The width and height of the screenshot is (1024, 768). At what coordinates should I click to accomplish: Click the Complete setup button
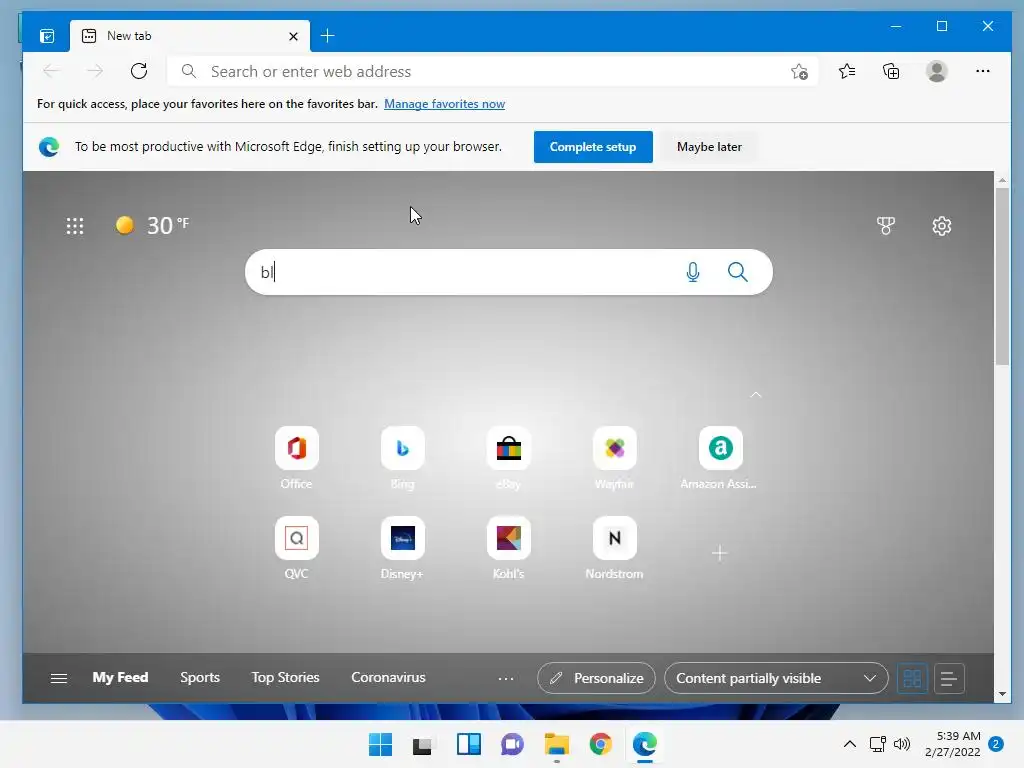click(x=593, y=147)
